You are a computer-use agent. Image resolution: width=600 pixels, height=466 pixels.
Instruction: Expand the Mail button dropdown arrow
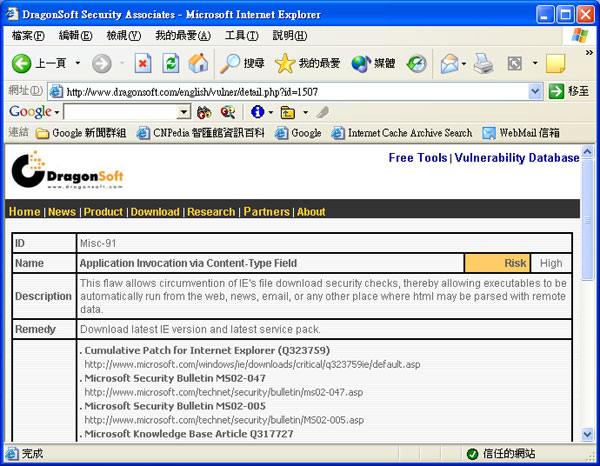coord(465,63)
